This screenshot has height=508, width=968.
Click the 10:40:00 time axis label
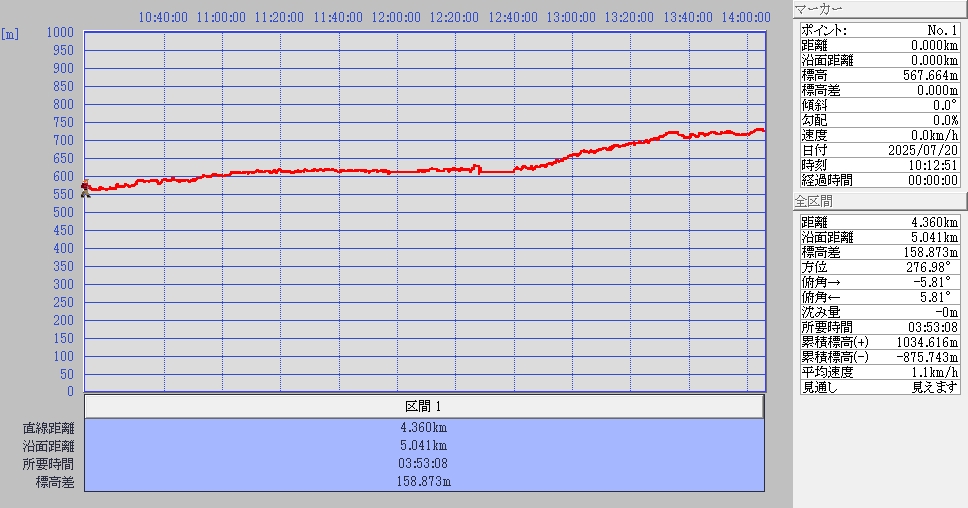point(163,17)
